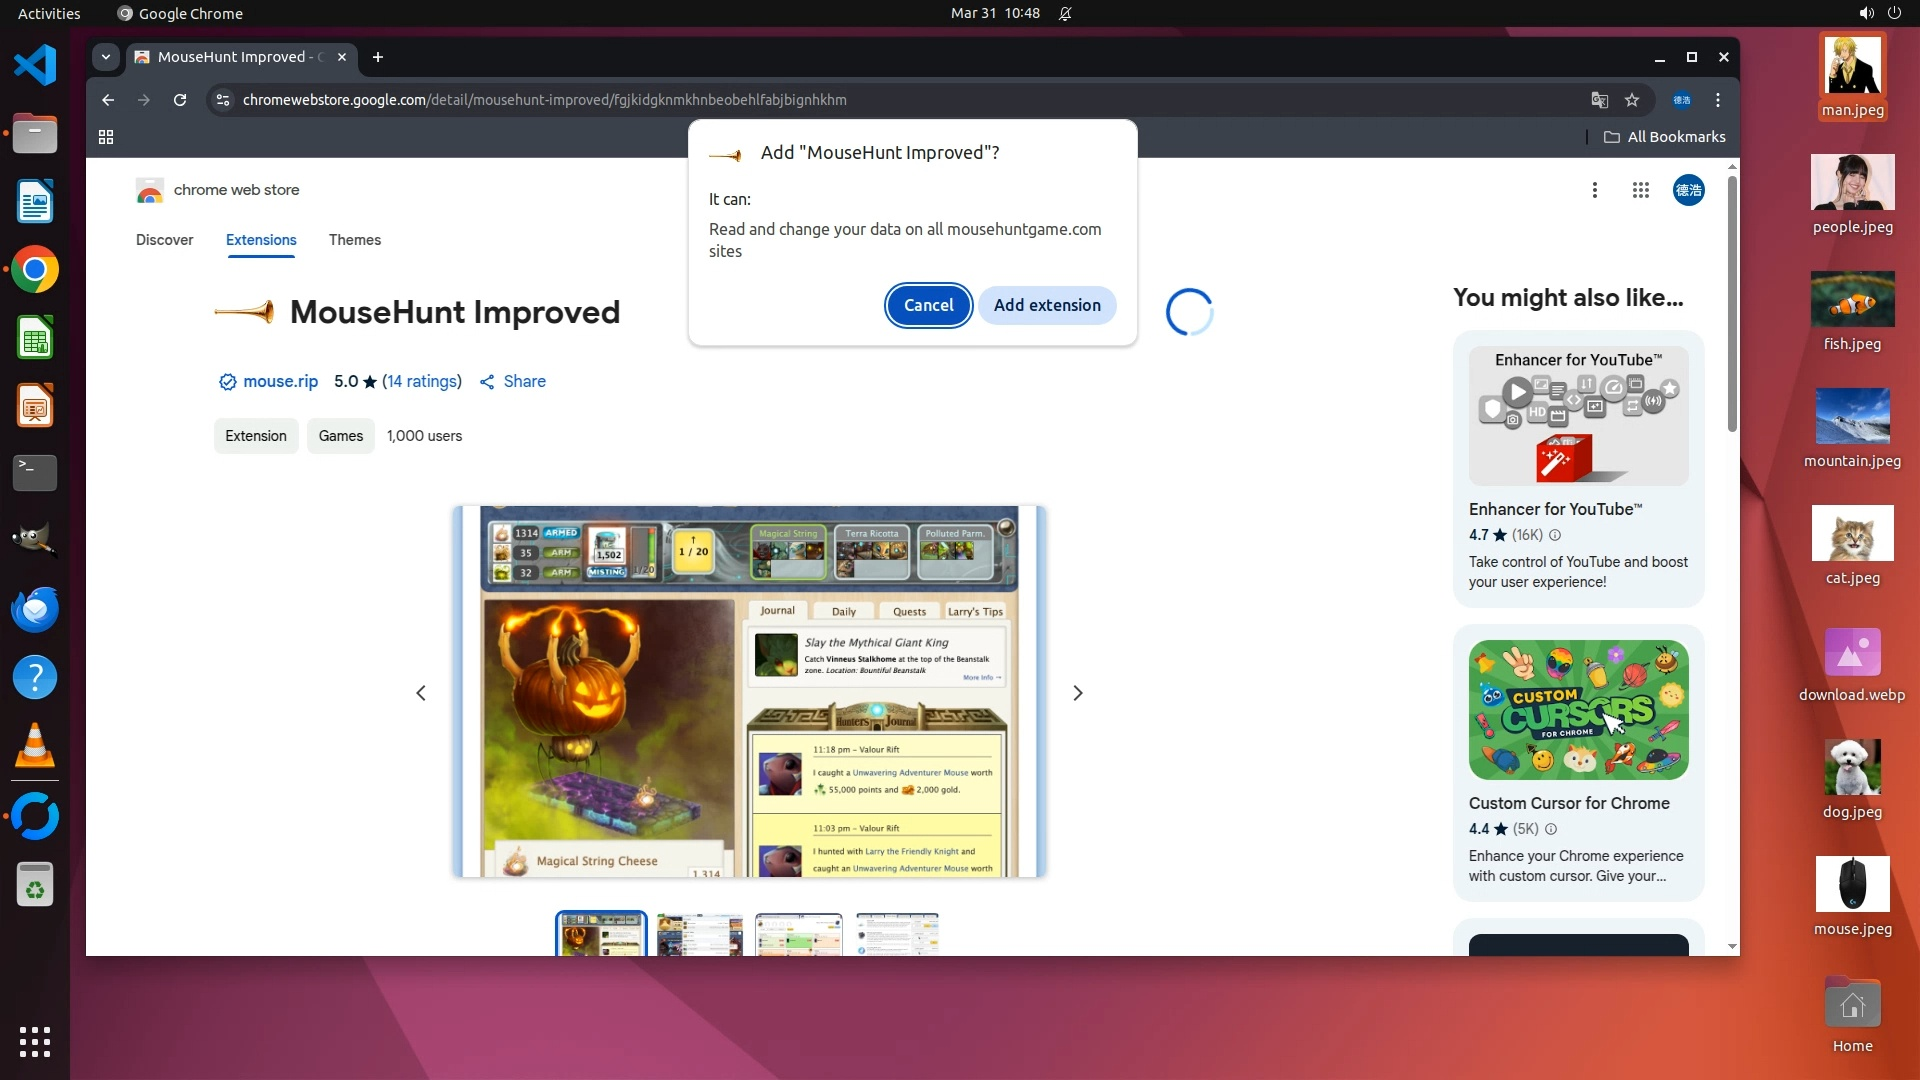The width and height of the screenshot is (1920, 1080).
Task: Open the Chrome three-dot menu
Action: (x=1717, y=100)
